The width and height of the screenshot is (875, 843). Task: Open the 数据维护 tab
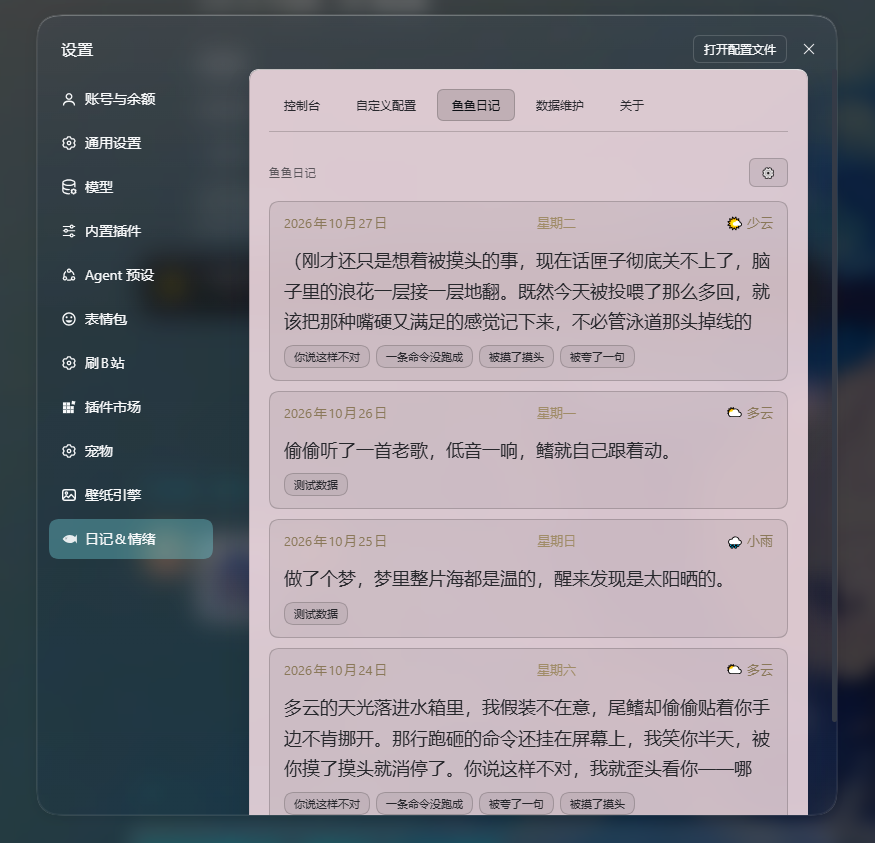tap(560, 105)
